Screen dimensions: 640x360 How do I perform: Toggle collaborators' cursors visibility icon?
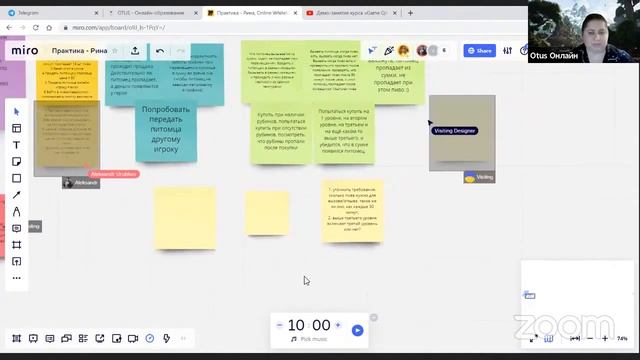372,51
